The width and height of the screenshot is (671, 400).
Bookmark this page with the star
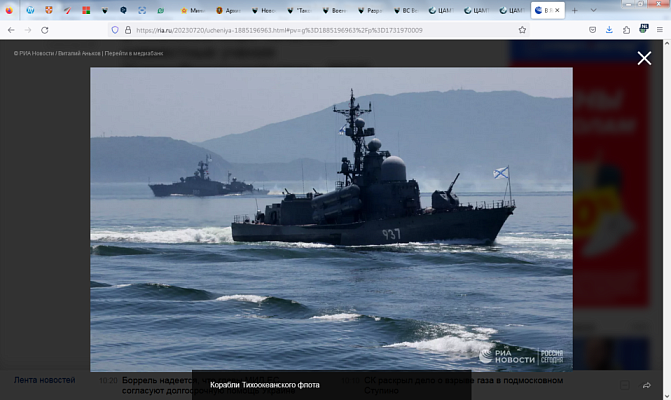[x=522, y=30]
